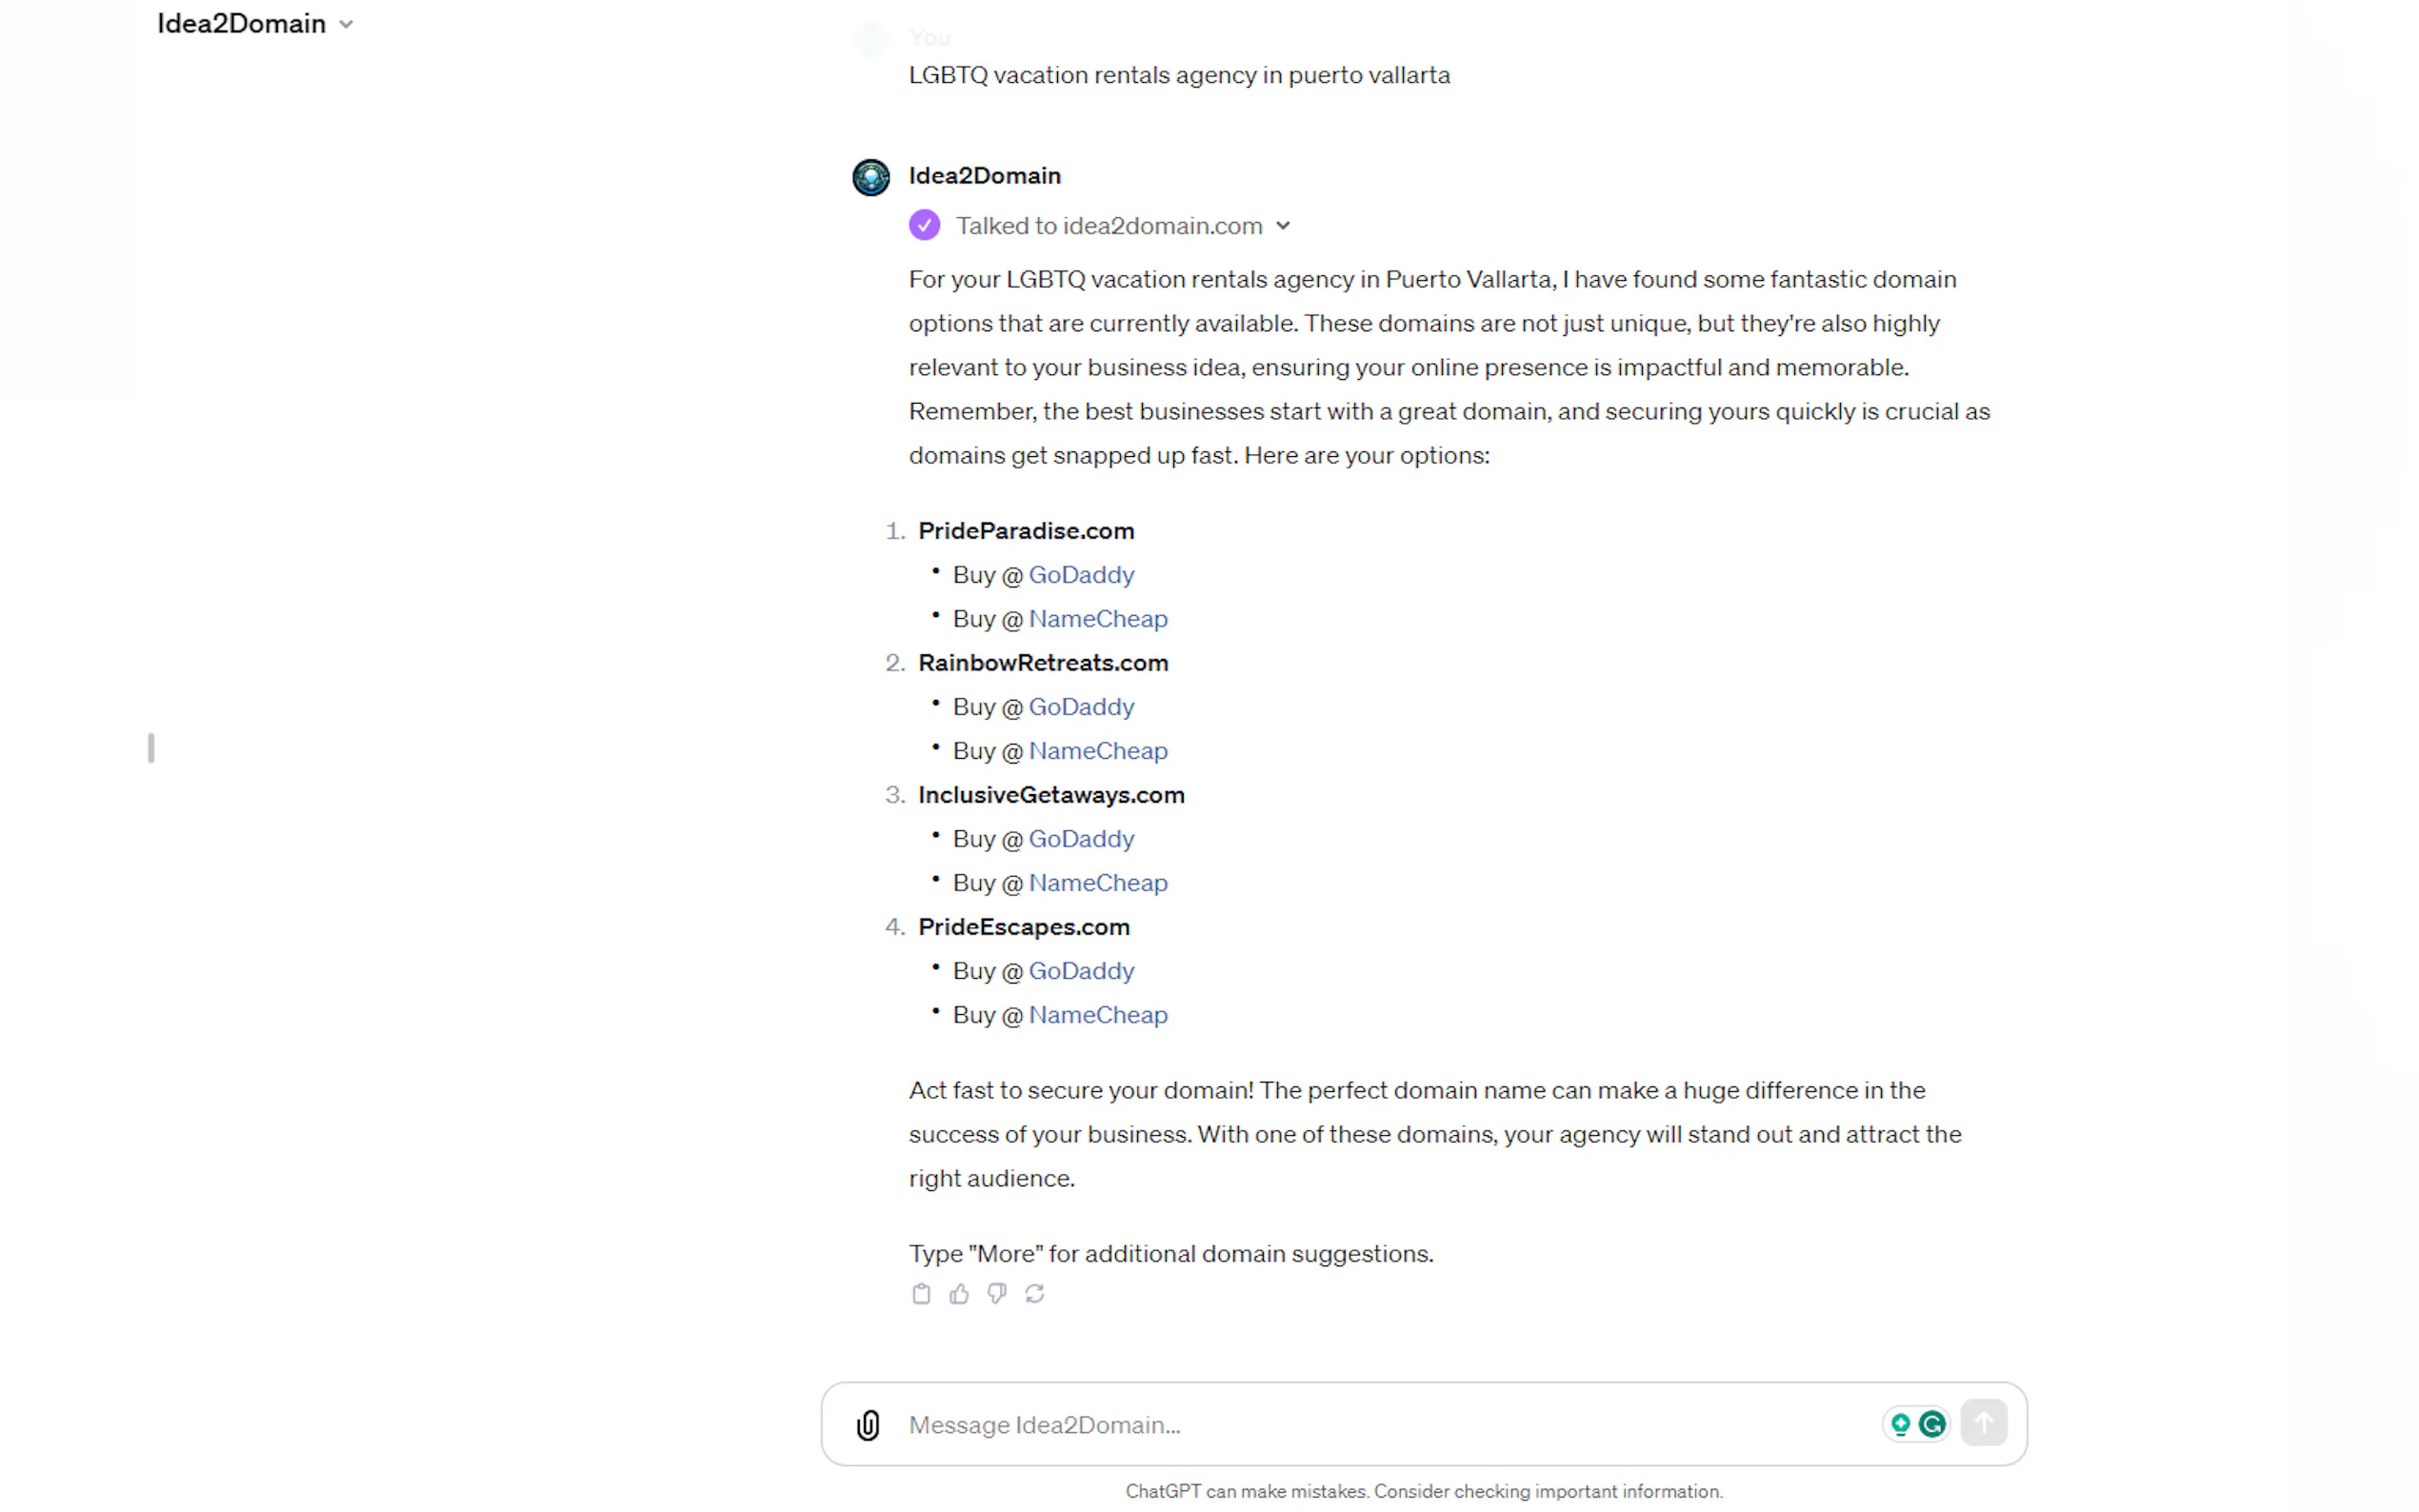Click the Idea2Domain avatar icon
Image resolution: width=2419 pixels, height=1512 pixels.
871,177
